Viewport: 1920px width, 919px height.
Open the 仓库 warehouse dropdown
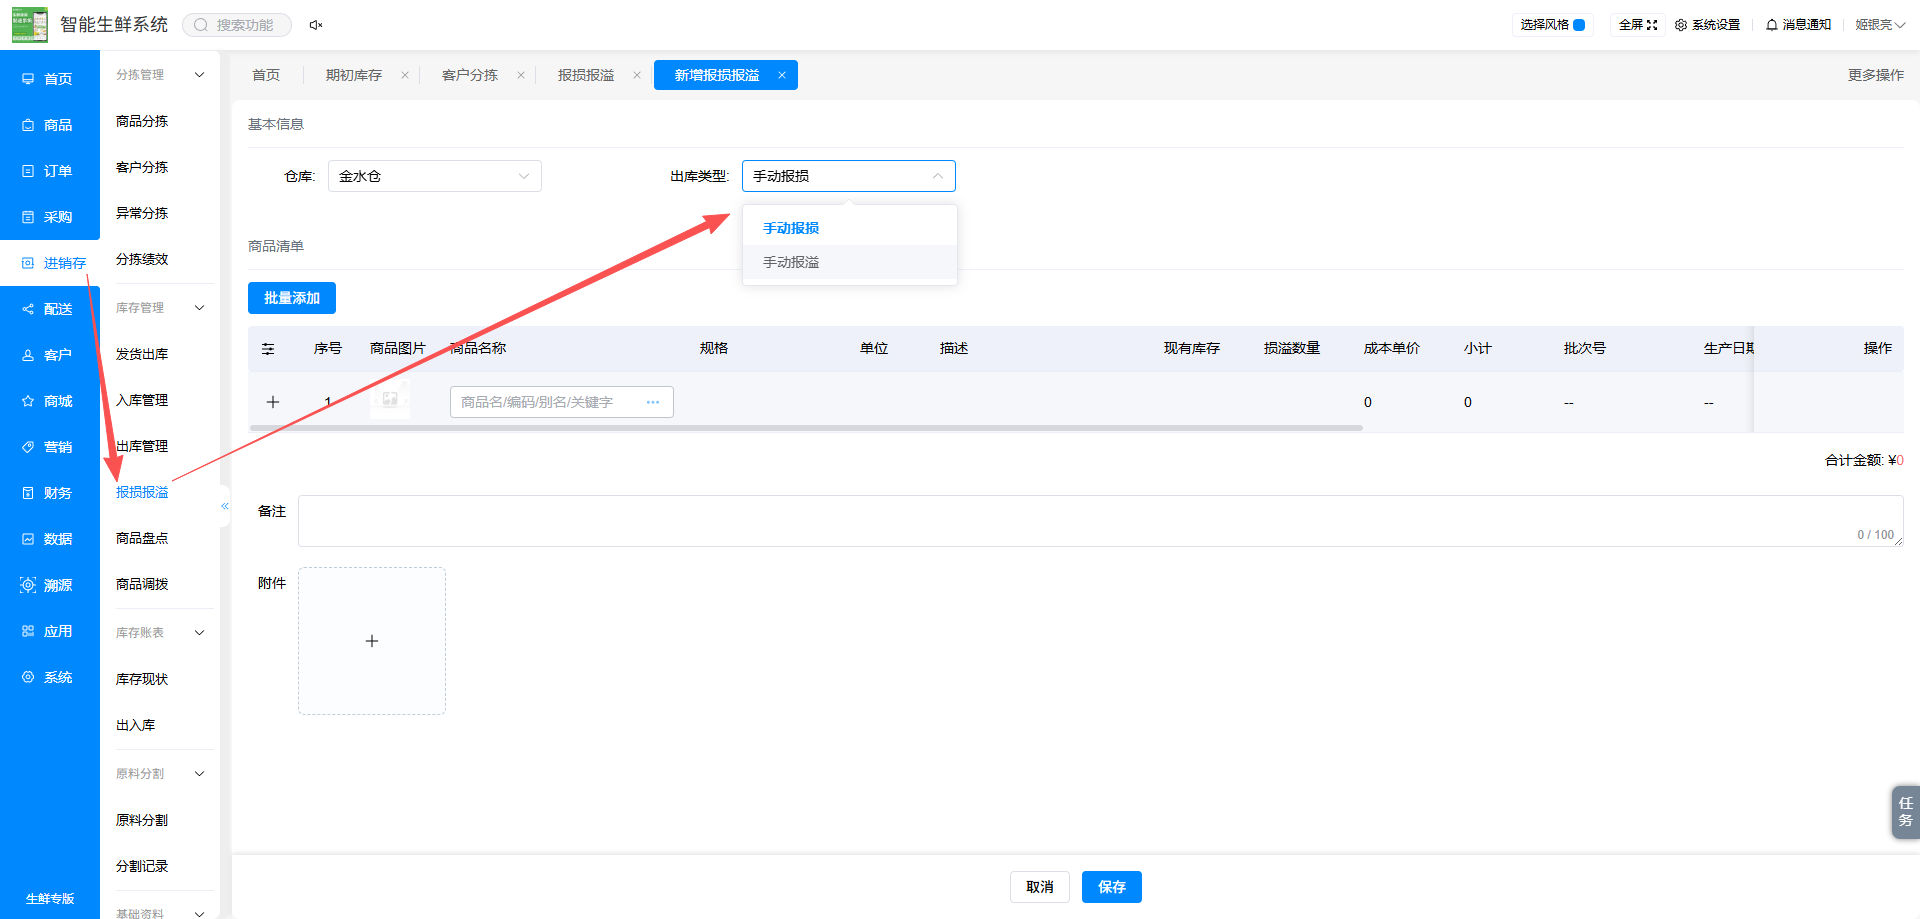click(x=435, y=176)
